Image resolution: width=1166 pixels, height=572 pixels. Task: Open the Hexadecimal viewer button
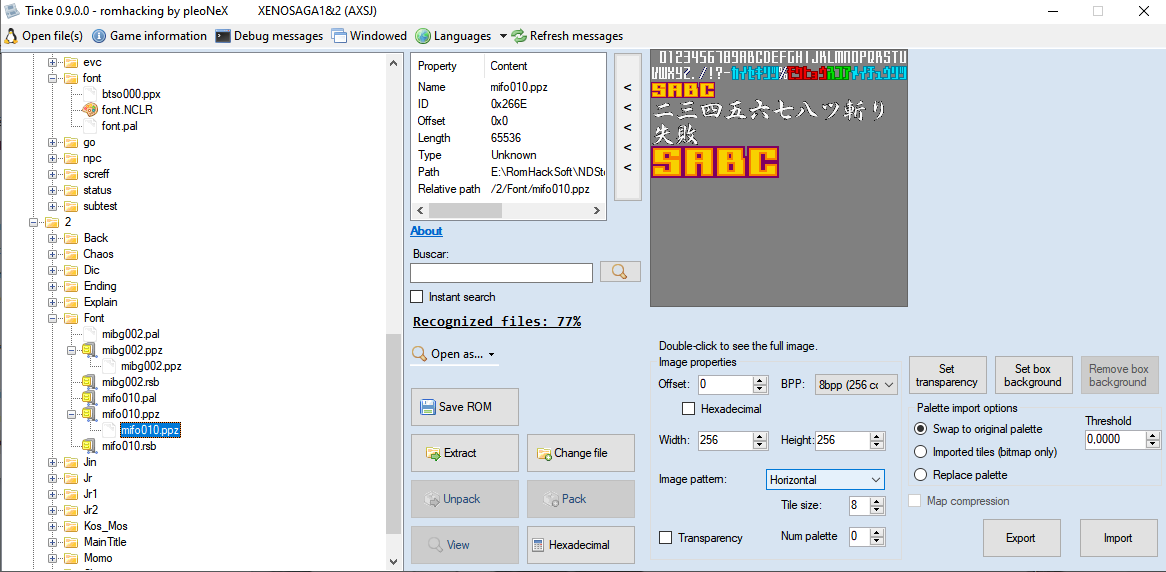581,545
